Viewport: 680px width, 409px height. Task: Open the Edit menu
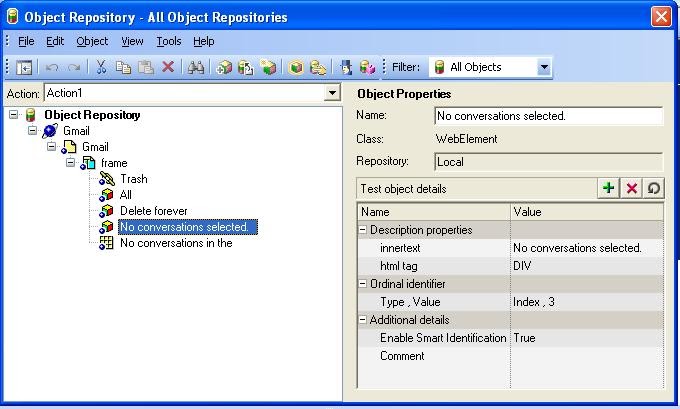coord(55,41)
